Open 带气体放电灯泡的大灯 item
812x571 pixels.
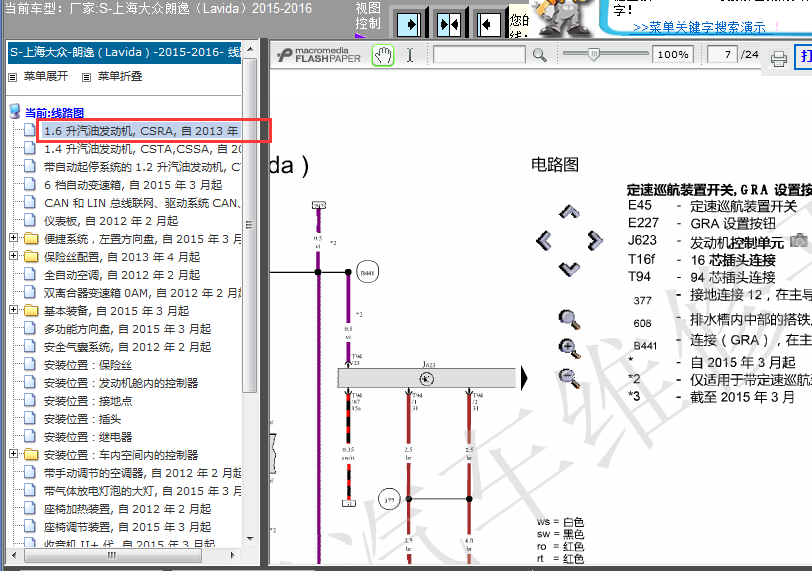pyautogui.click(x=142, y=491)
